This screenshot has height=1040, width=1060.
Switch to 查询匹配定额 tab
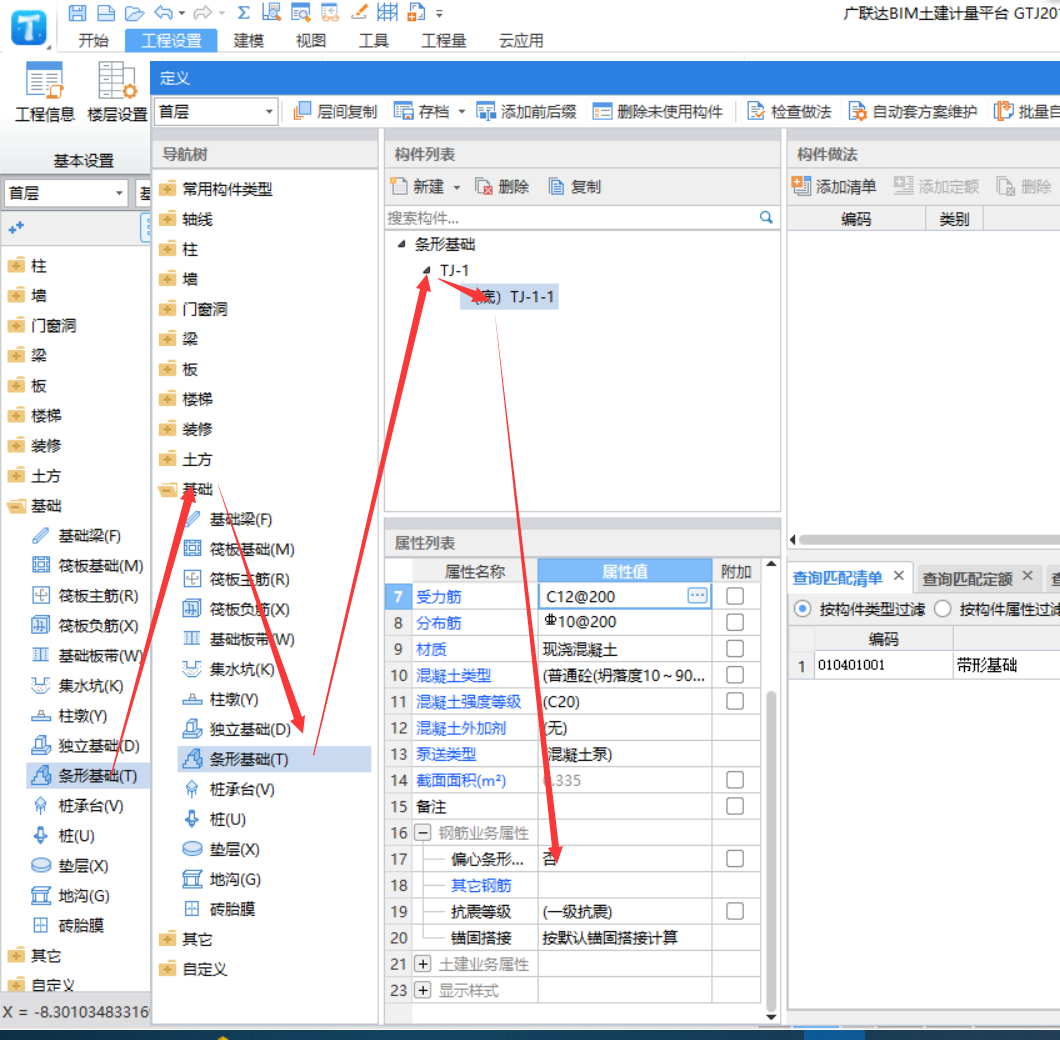point(967,578)
